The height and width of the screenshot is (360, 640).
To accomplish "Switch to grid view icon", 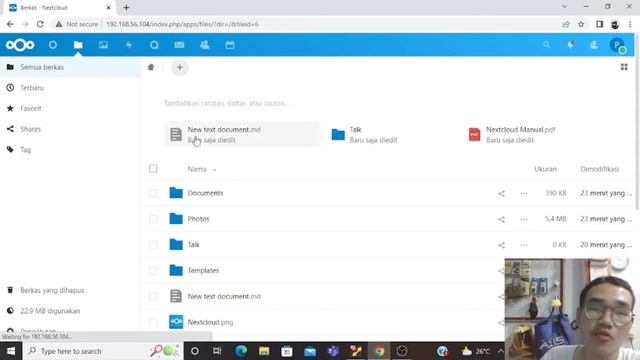I will coord(624,67).
